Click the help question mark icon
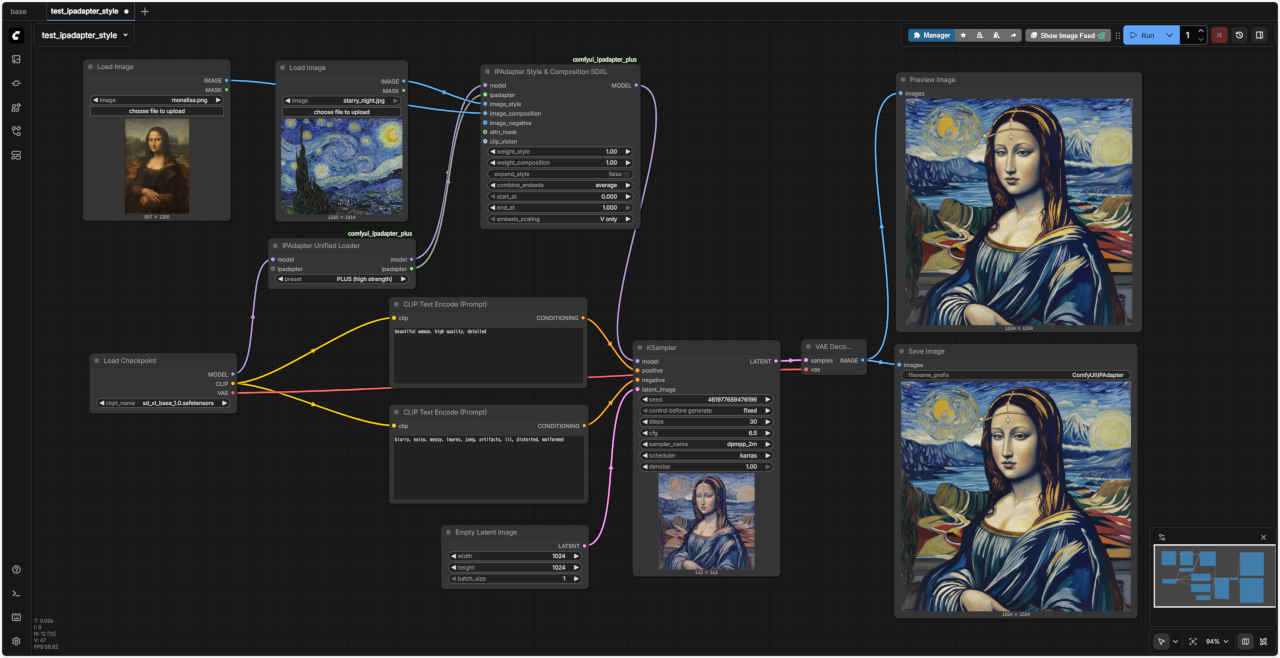 [16, 569]
